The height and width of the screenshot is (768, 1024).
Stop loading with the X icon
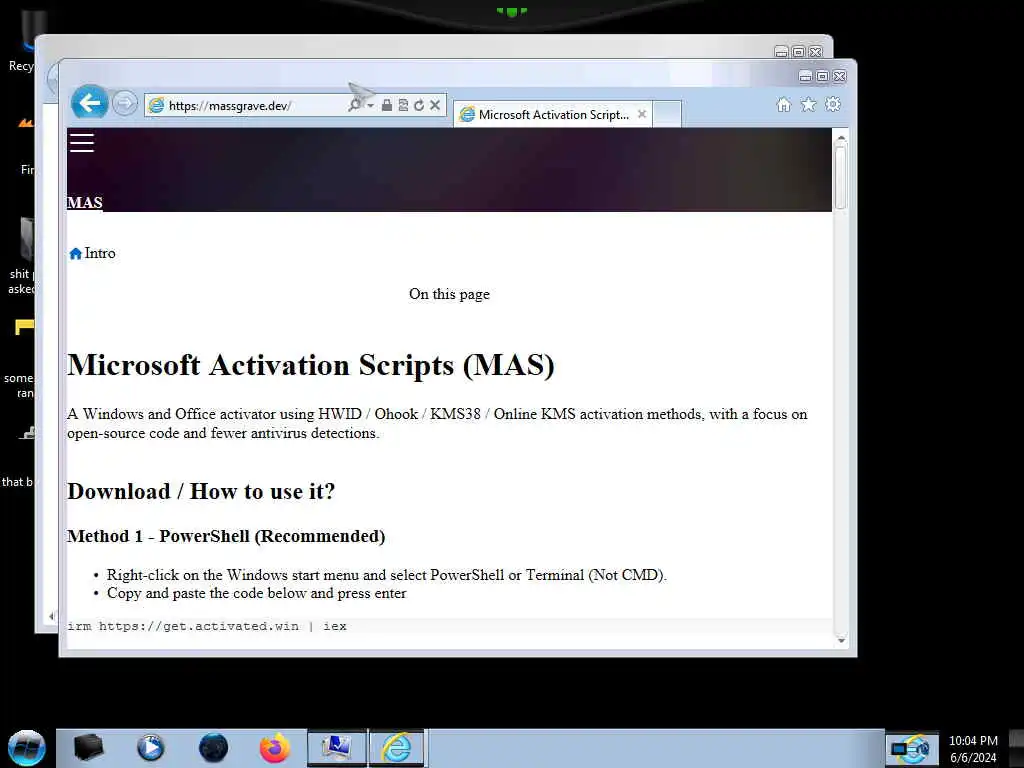tap(435, 105)
